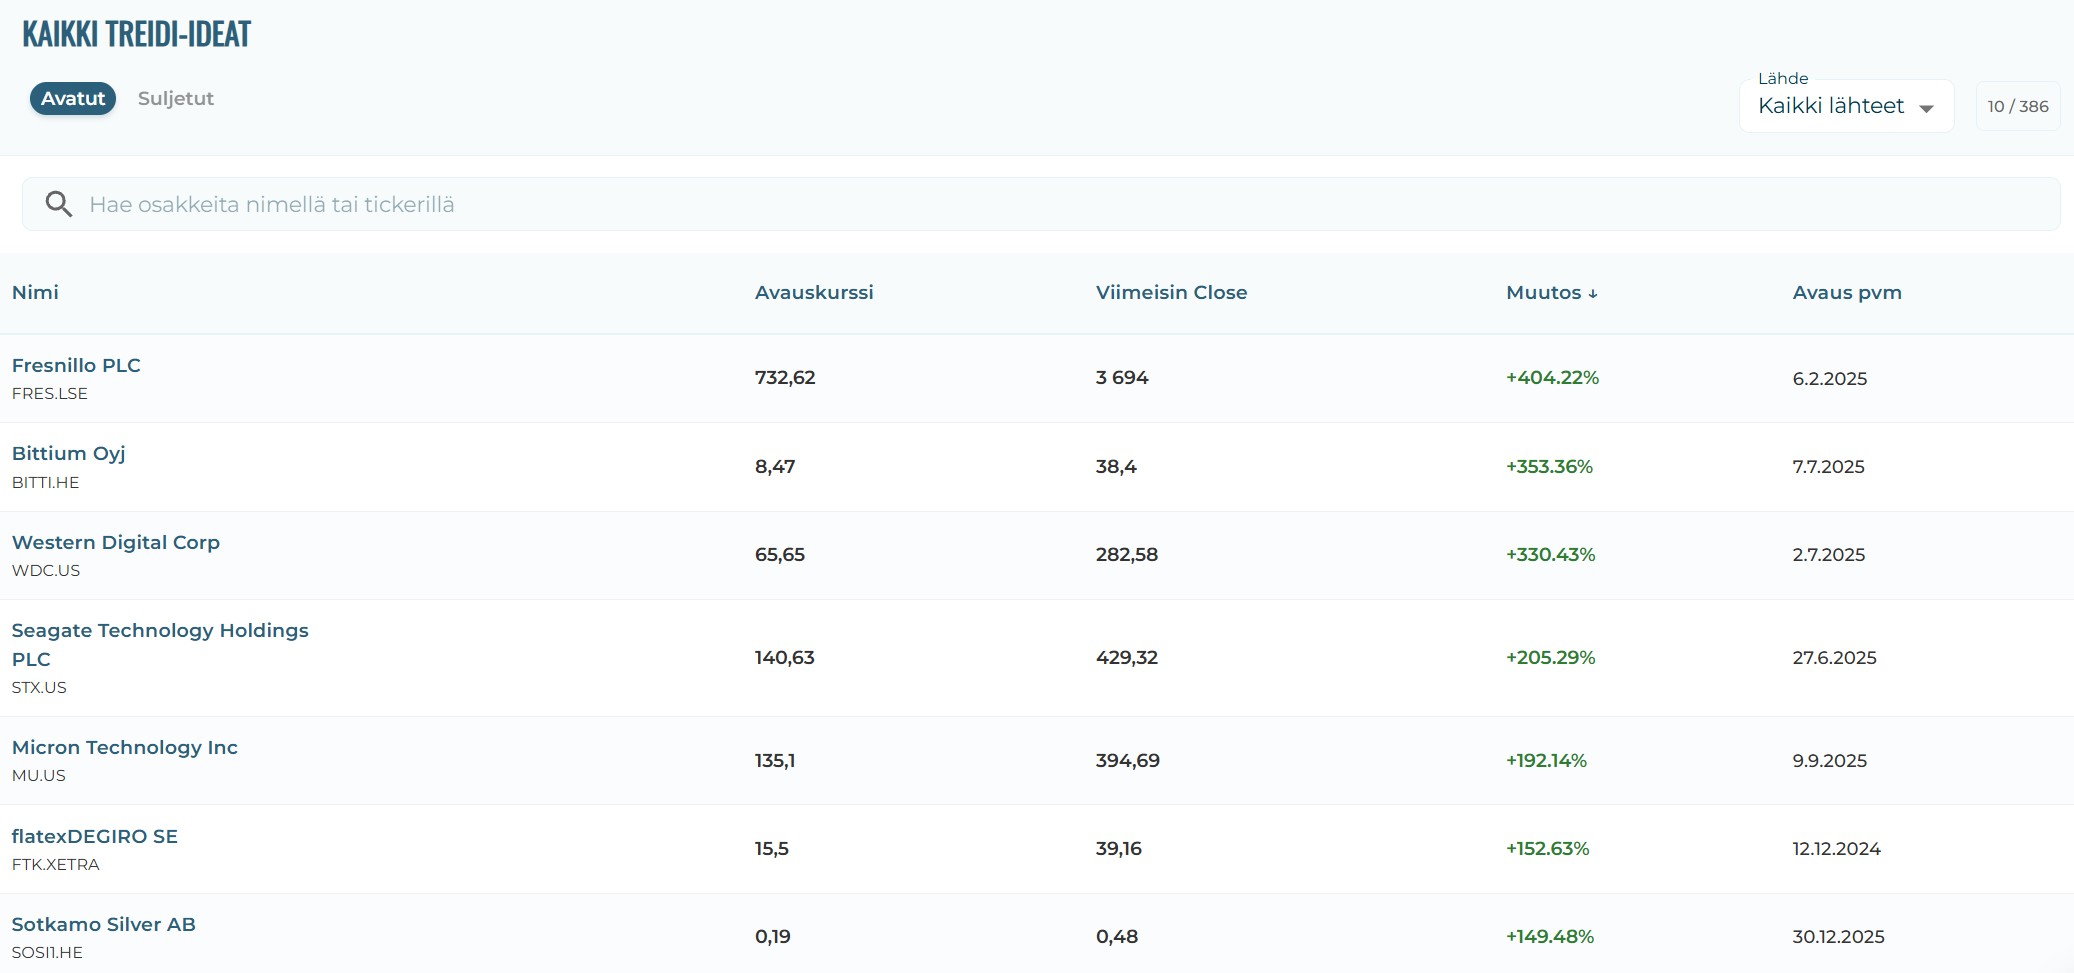Viewport: 2074px width, 973px height.
Task: Open the Sotkamo Silver AB link
Action: coord(104,924)
